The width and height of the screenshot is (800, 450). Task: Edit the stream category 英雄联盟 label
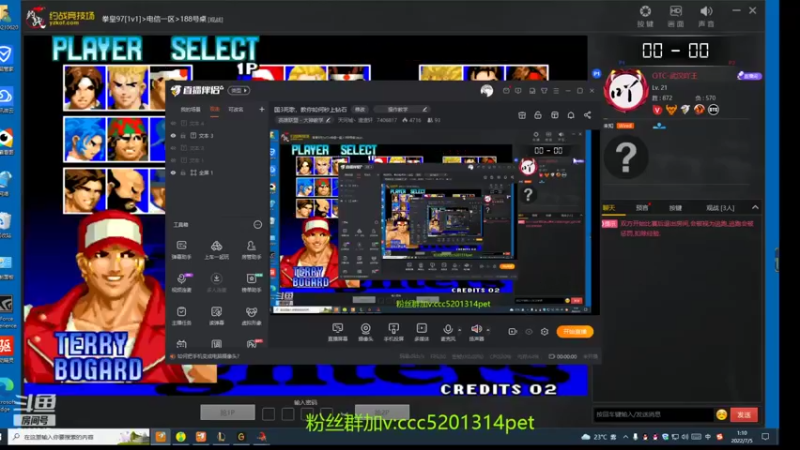tap(304, 120)
